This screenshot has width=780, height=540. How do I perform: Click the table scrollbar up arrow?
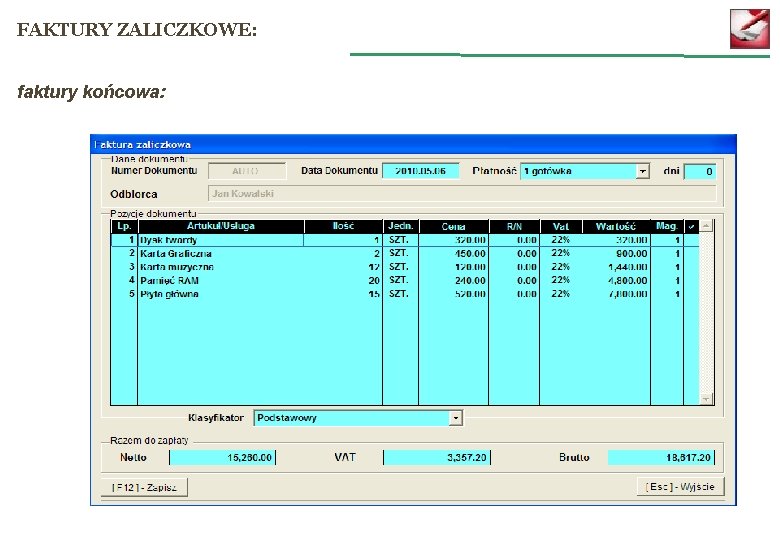706,226
